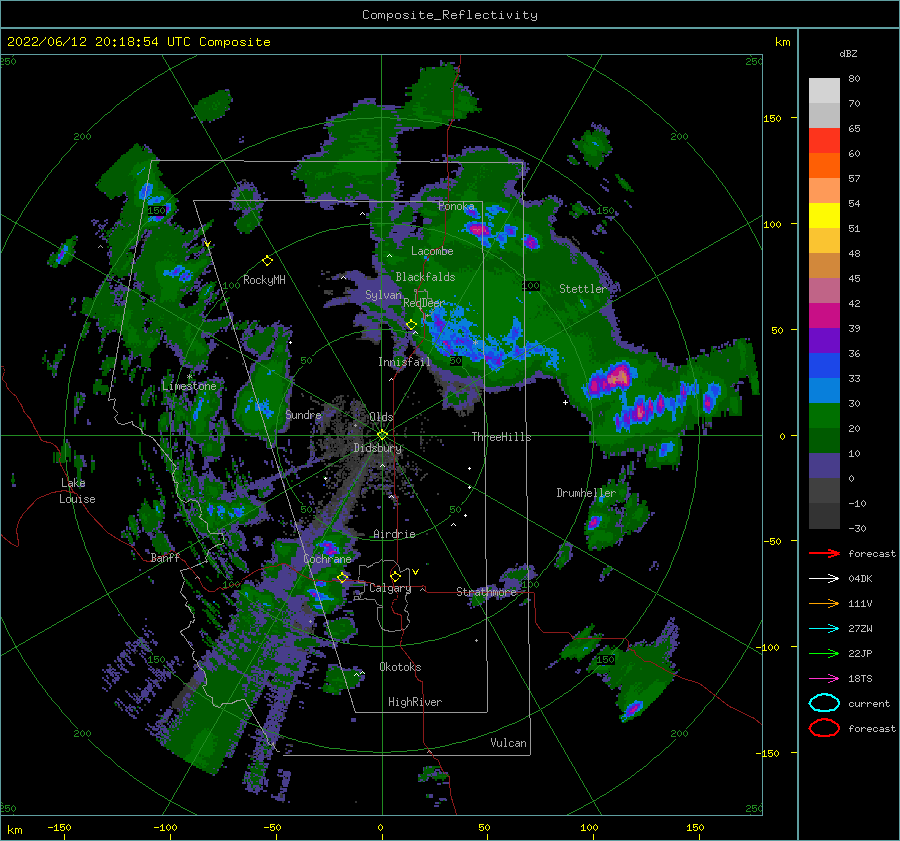This screenshot has width=900, height=841.
Task: Click the Airdrie town label
Action: 394,534
